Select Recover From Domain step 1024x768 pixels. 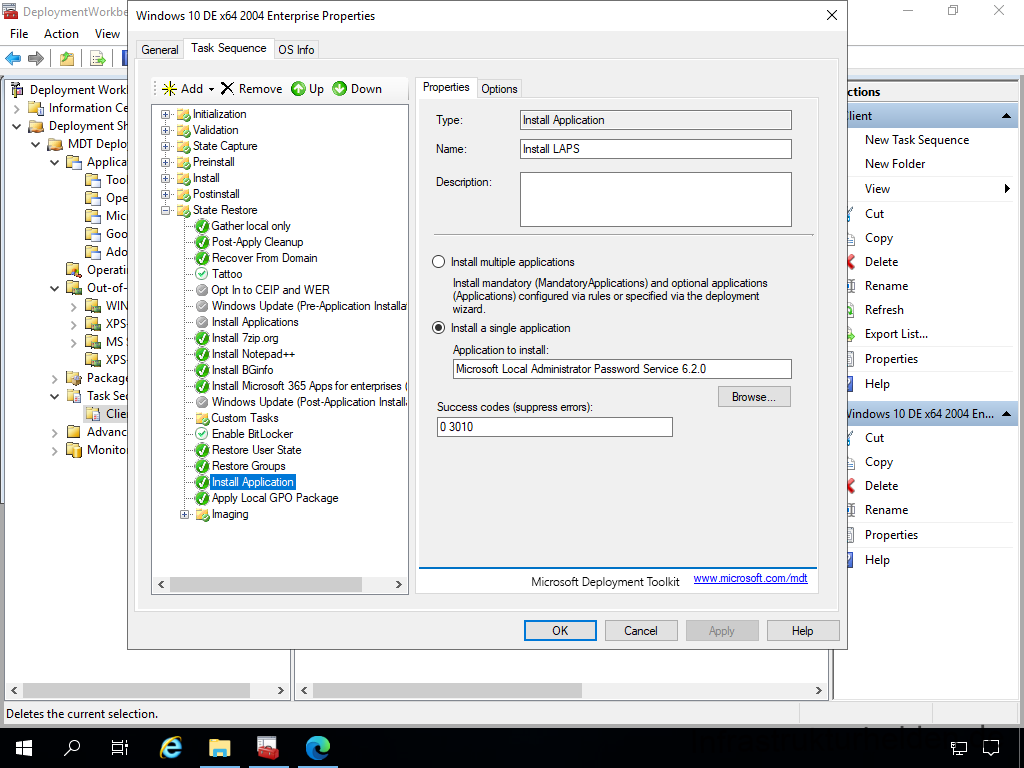pos(264,258)
